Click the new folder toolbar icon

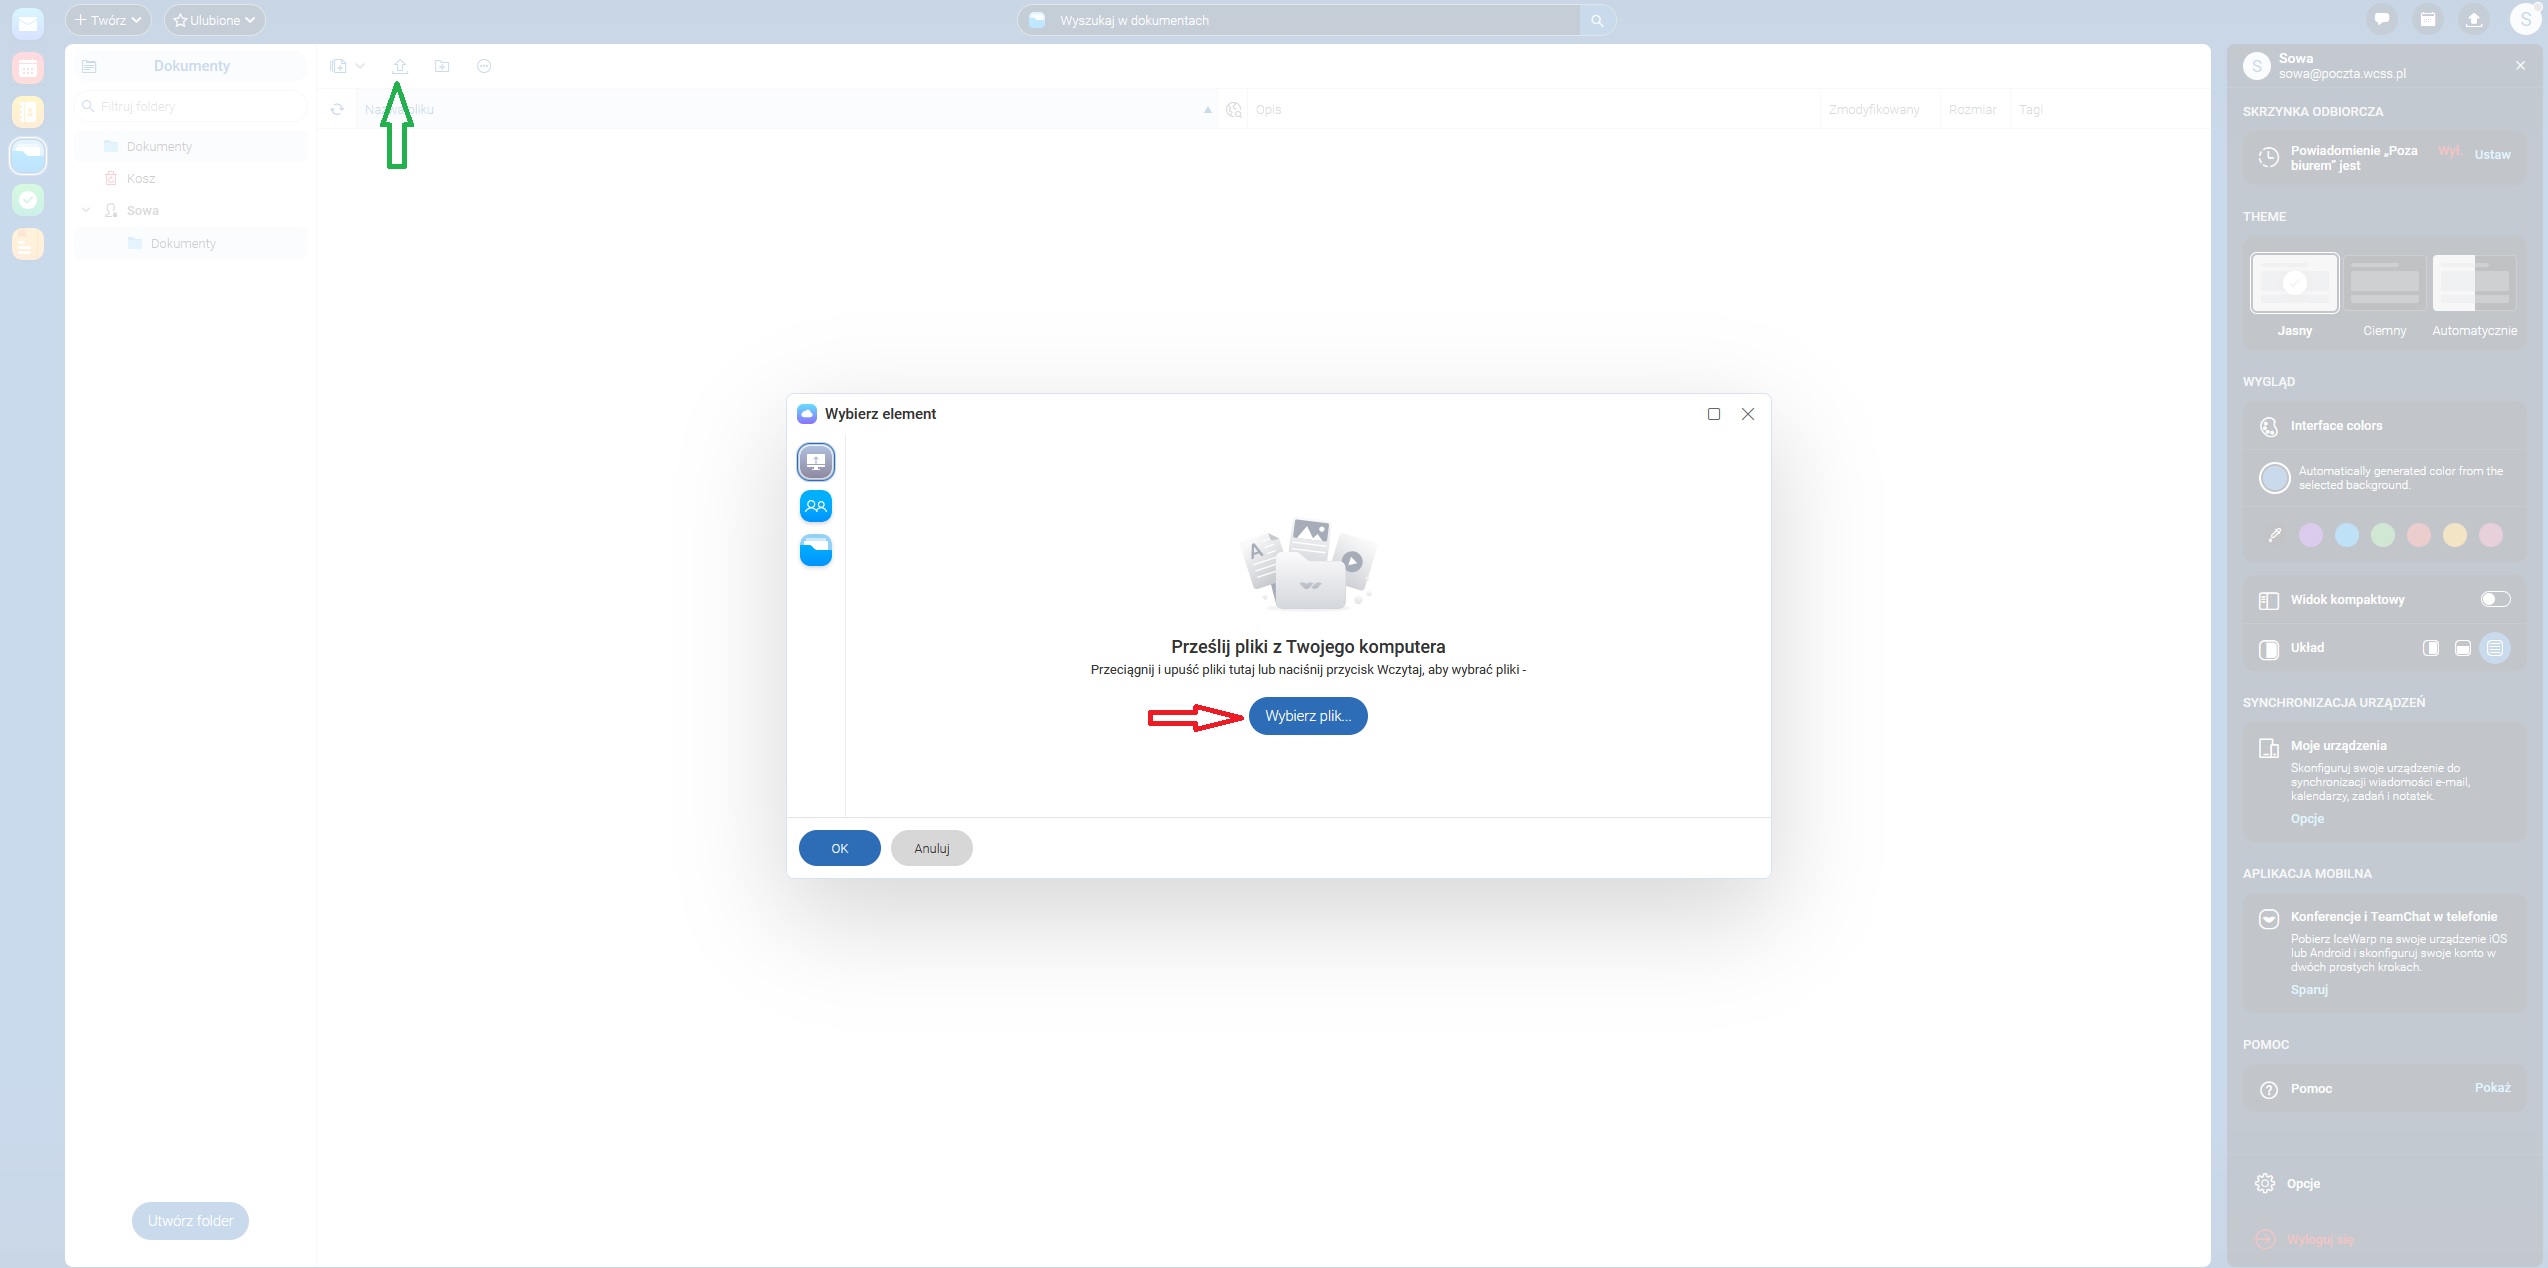(x=442, y=66)
